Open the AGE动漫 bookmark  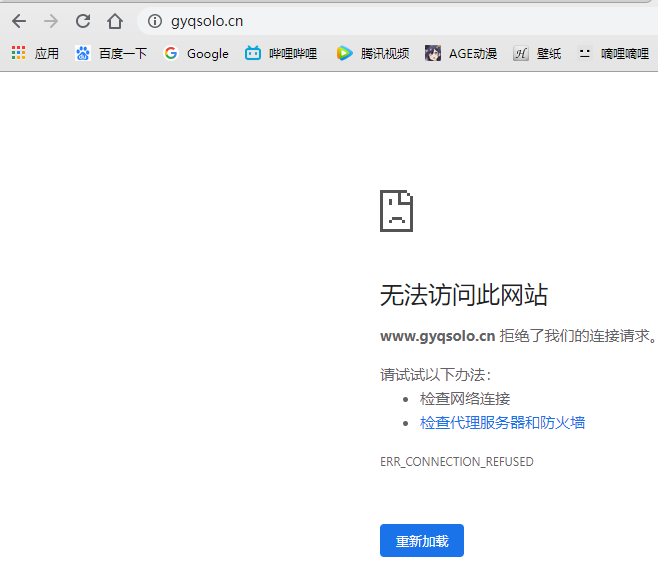461,53
